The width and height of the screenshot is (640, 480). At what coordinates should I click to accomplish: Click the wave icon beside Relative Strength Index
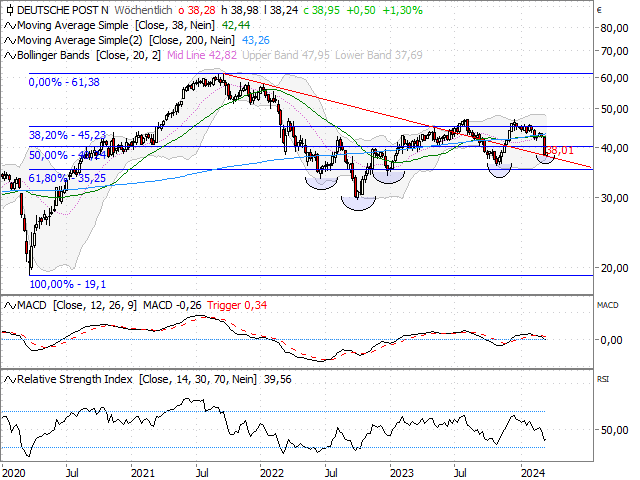tap(10, 380)
